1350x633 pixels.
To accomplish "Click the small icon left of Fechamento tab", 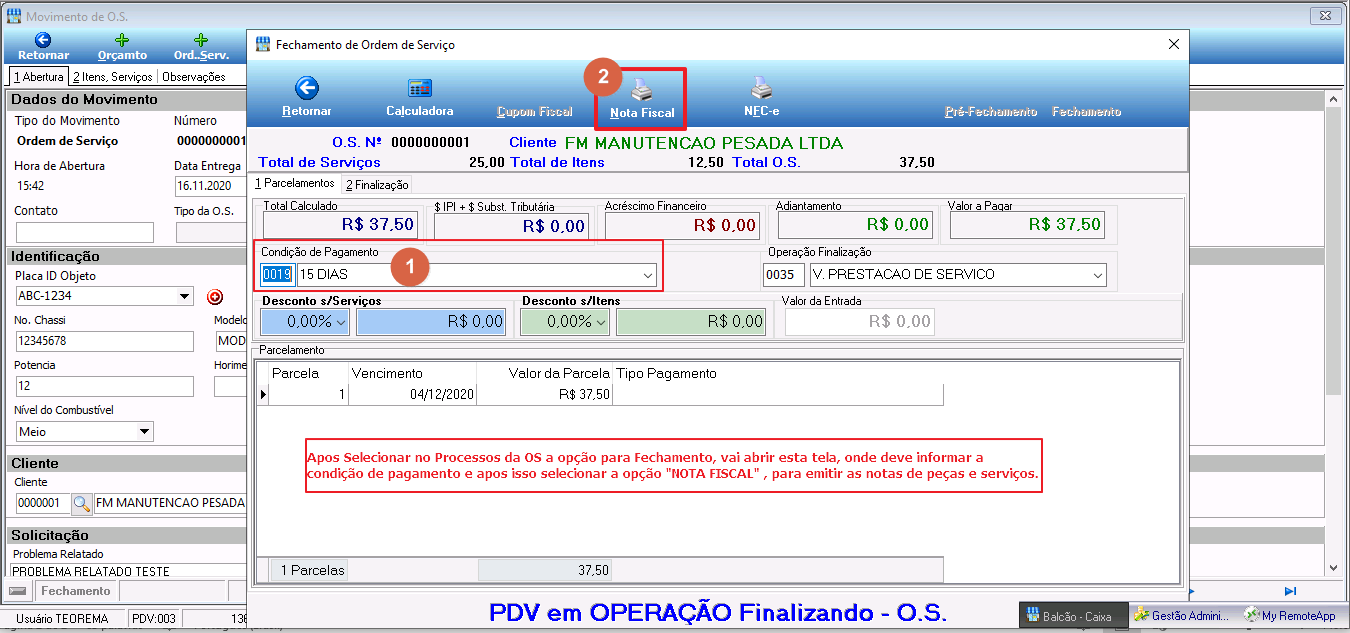I will click(x=17, y=591).
